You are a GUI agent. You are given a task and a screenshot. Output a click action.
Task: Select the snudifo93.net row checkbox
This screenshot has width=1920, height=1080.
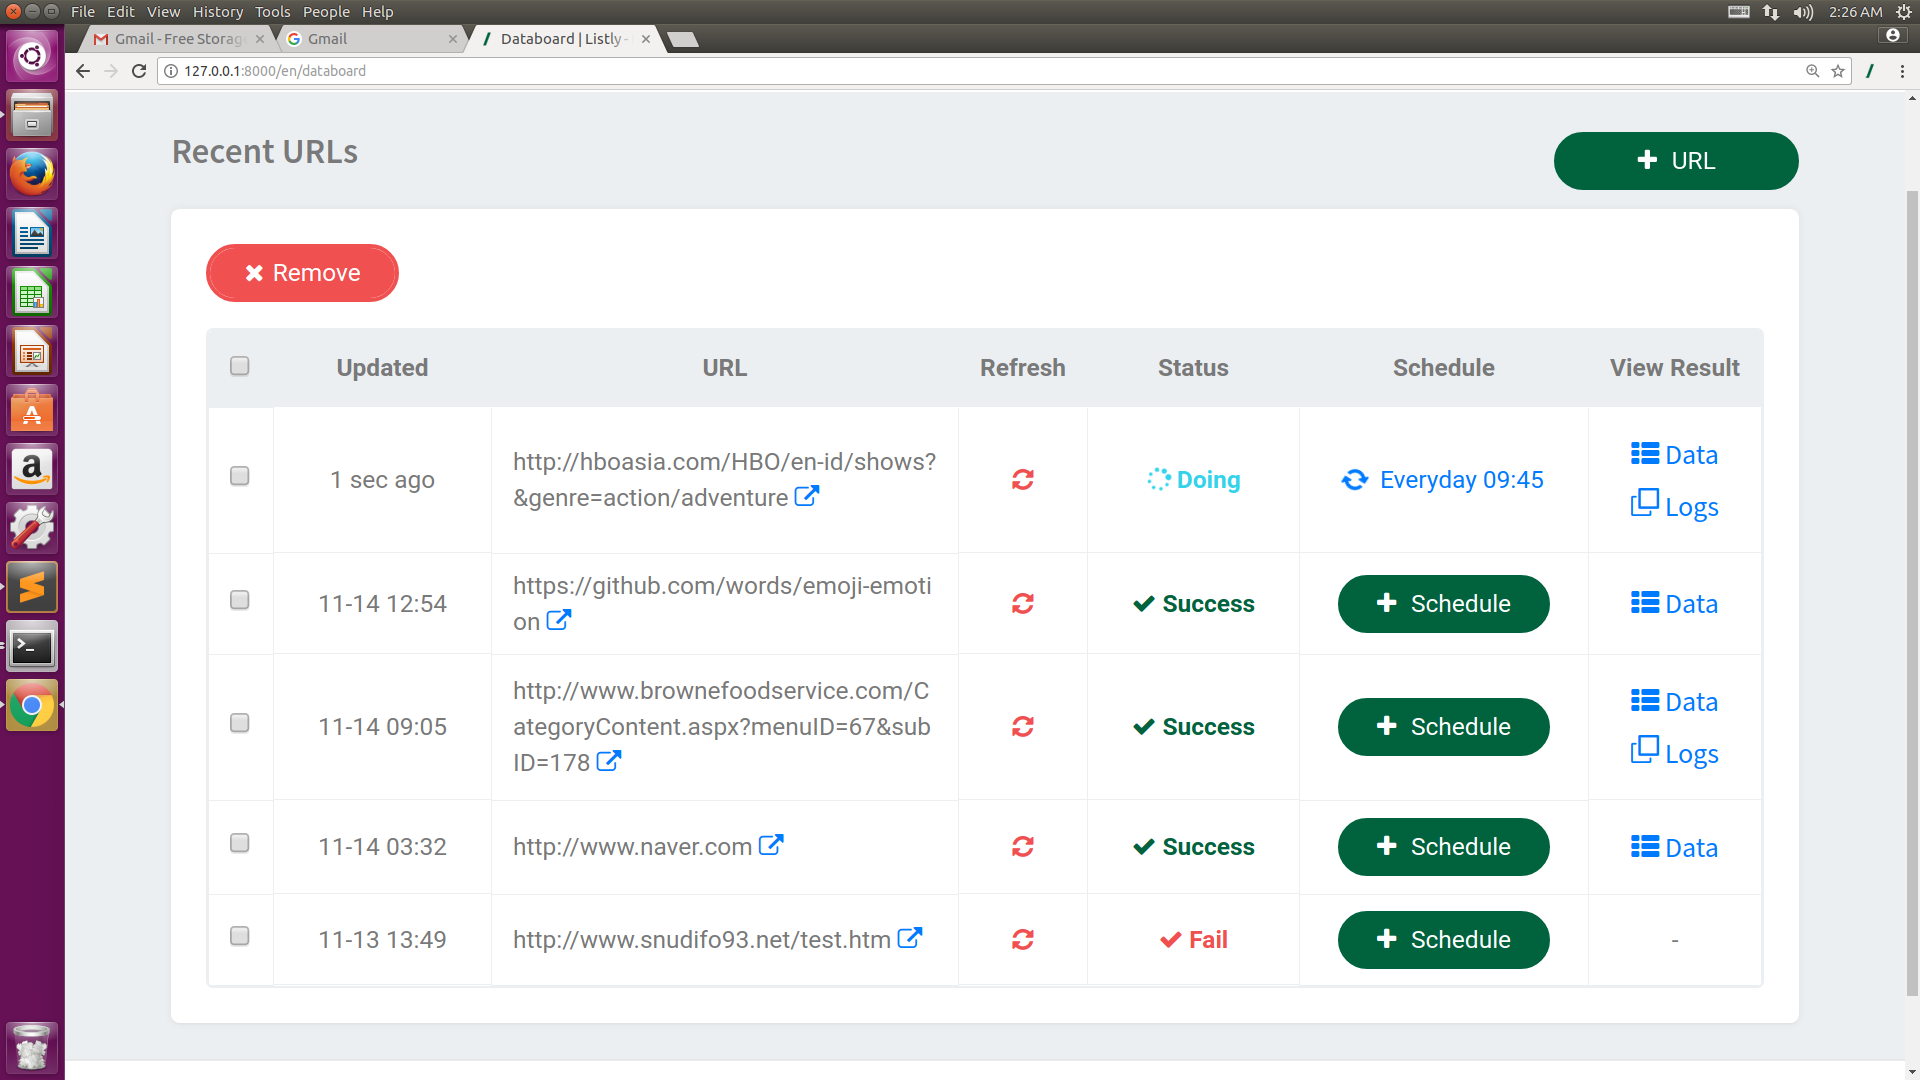240,936
